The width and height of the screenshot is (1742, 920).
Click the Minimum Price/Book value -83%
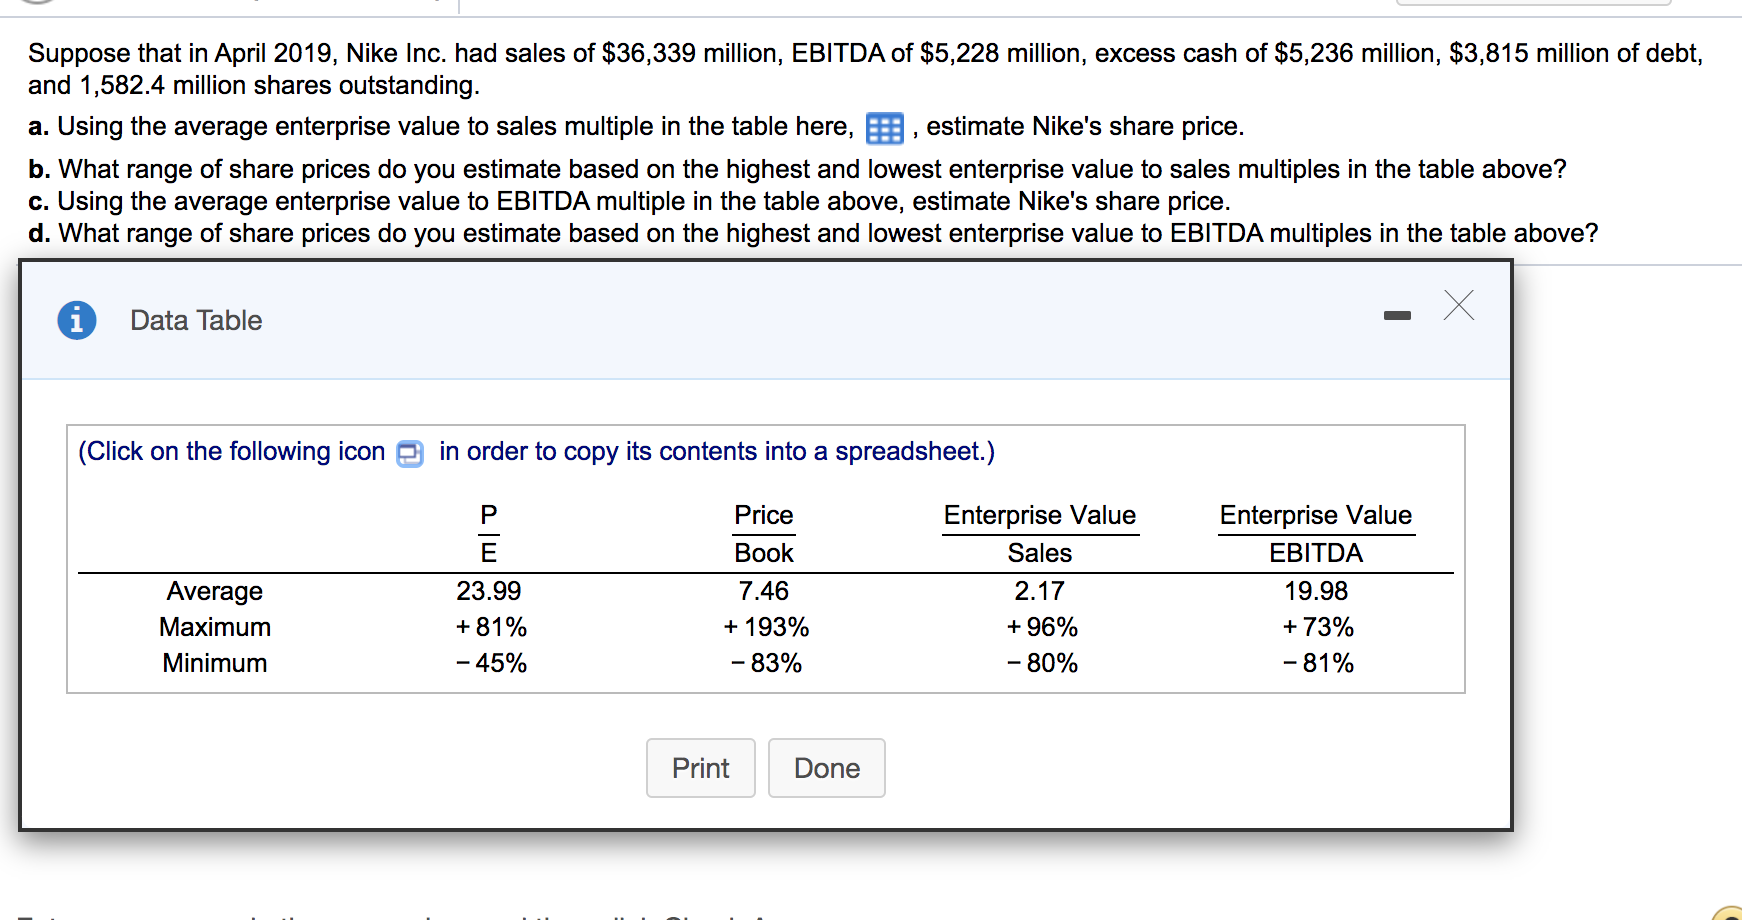tap(766, 663)
